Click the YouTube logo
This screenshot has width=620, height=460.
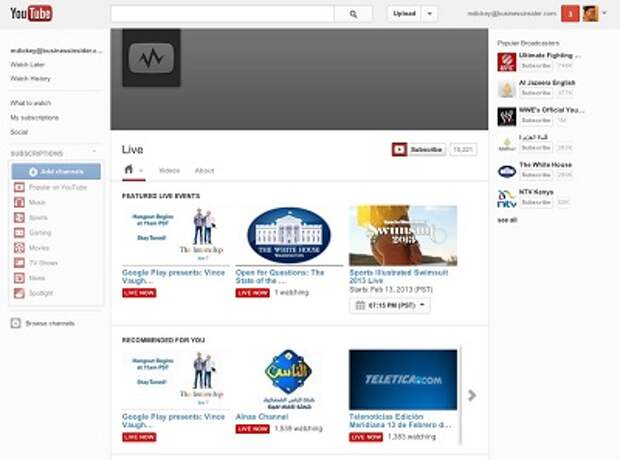31,13
